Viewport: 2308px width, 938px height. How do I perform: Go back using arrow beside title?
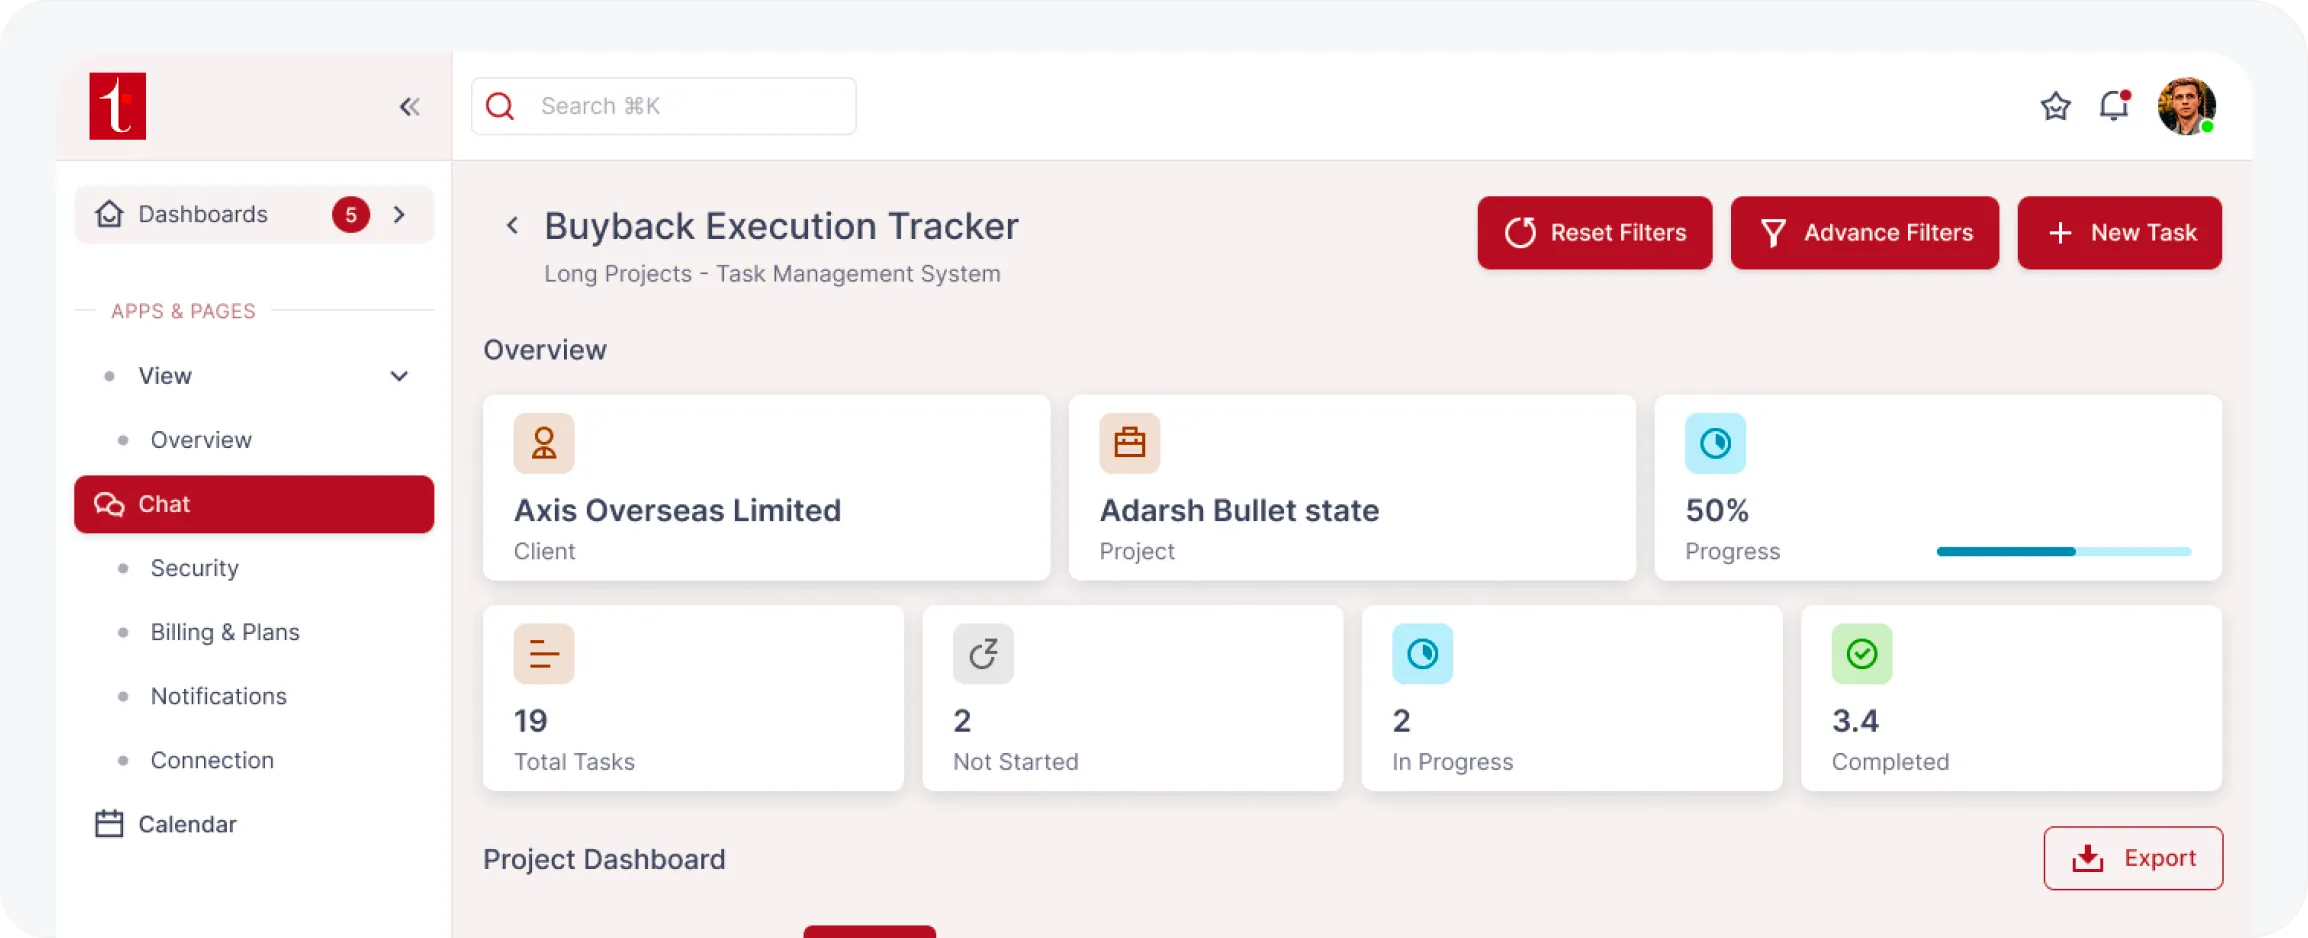tap(513, 226)
